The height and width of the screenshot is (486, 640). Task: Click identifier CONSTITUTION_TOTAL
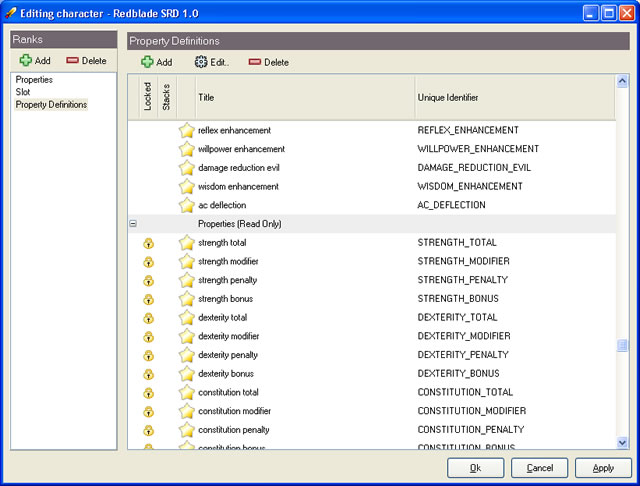click(x=465, y=392)
